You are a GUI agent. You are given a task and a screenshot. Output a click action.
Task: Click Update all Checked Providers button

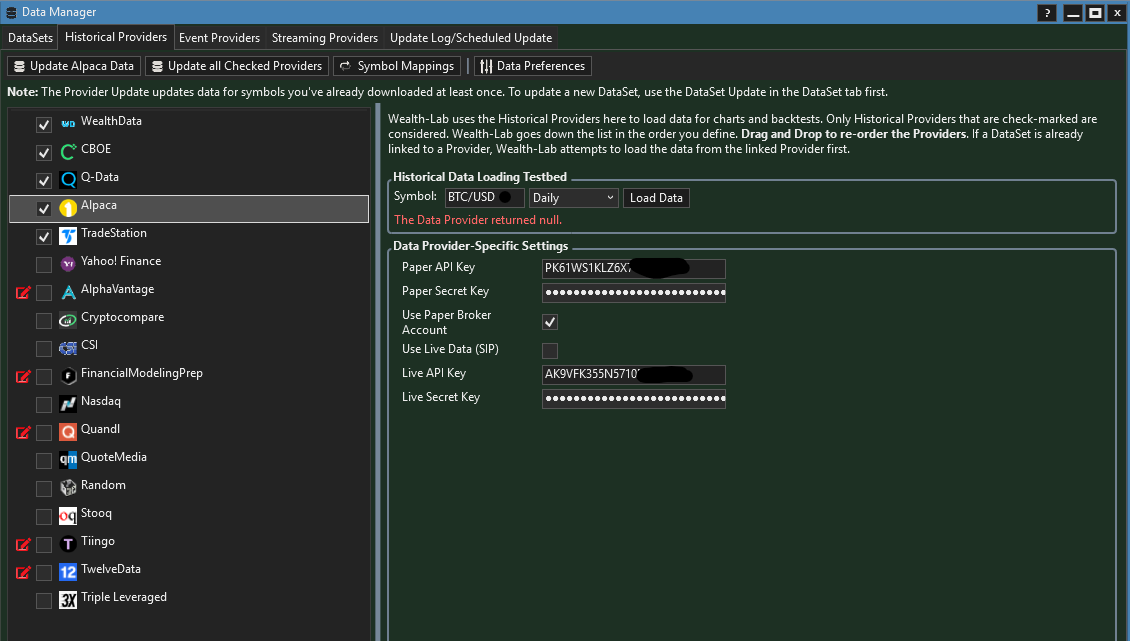click(x=237, y=66)
